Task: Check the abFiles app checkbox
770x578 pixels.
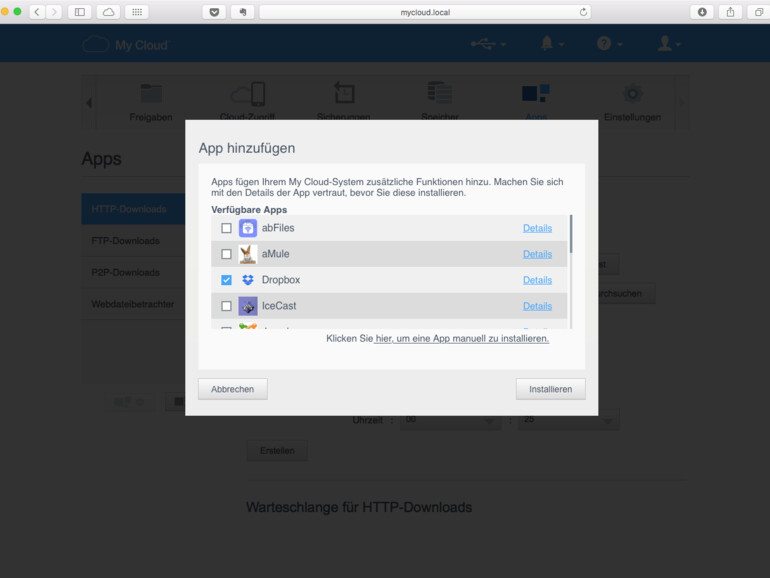Action: 226,228
